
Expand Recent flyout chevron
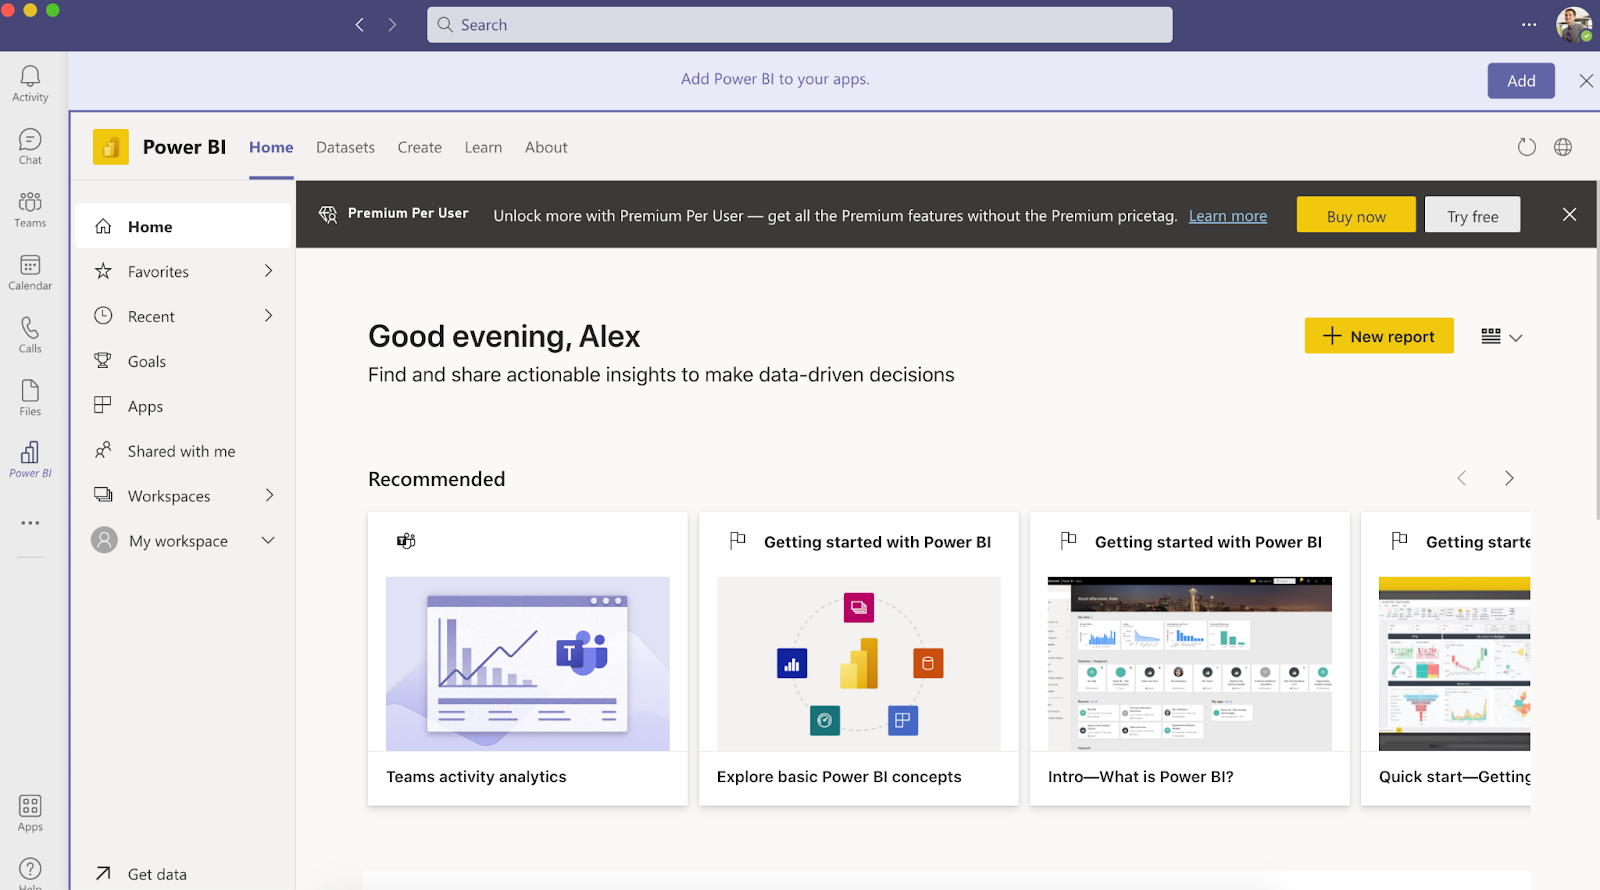click(268, 316)
